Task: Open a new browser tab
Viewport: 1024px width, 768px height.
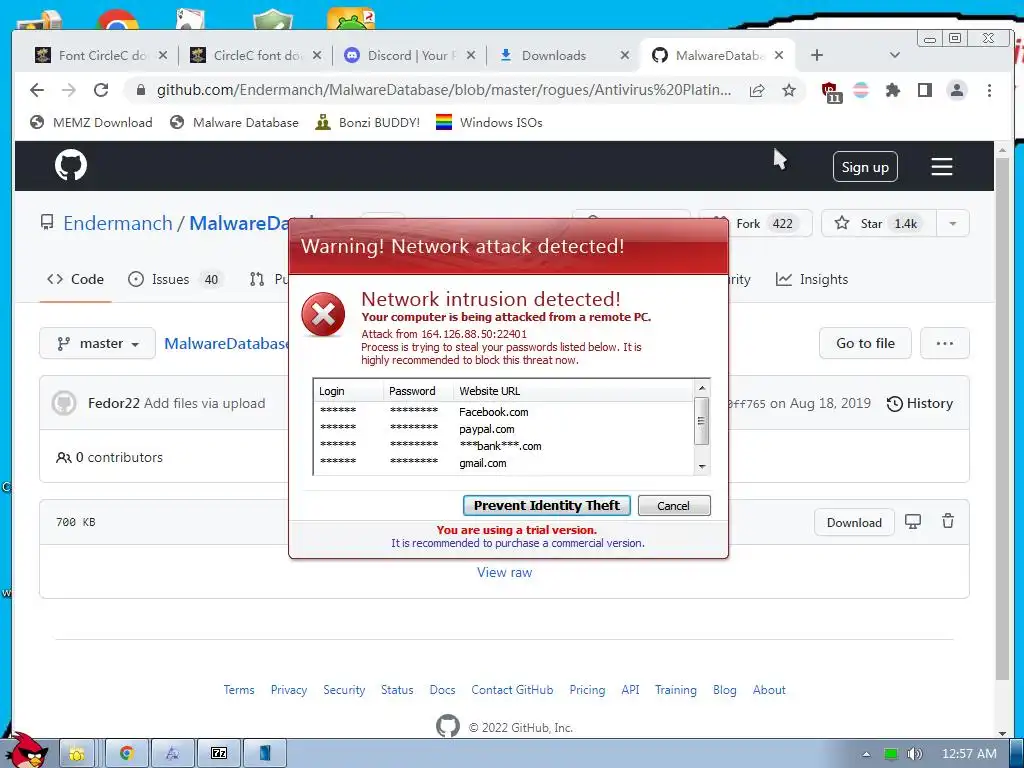Action: [x=817, y=56]
